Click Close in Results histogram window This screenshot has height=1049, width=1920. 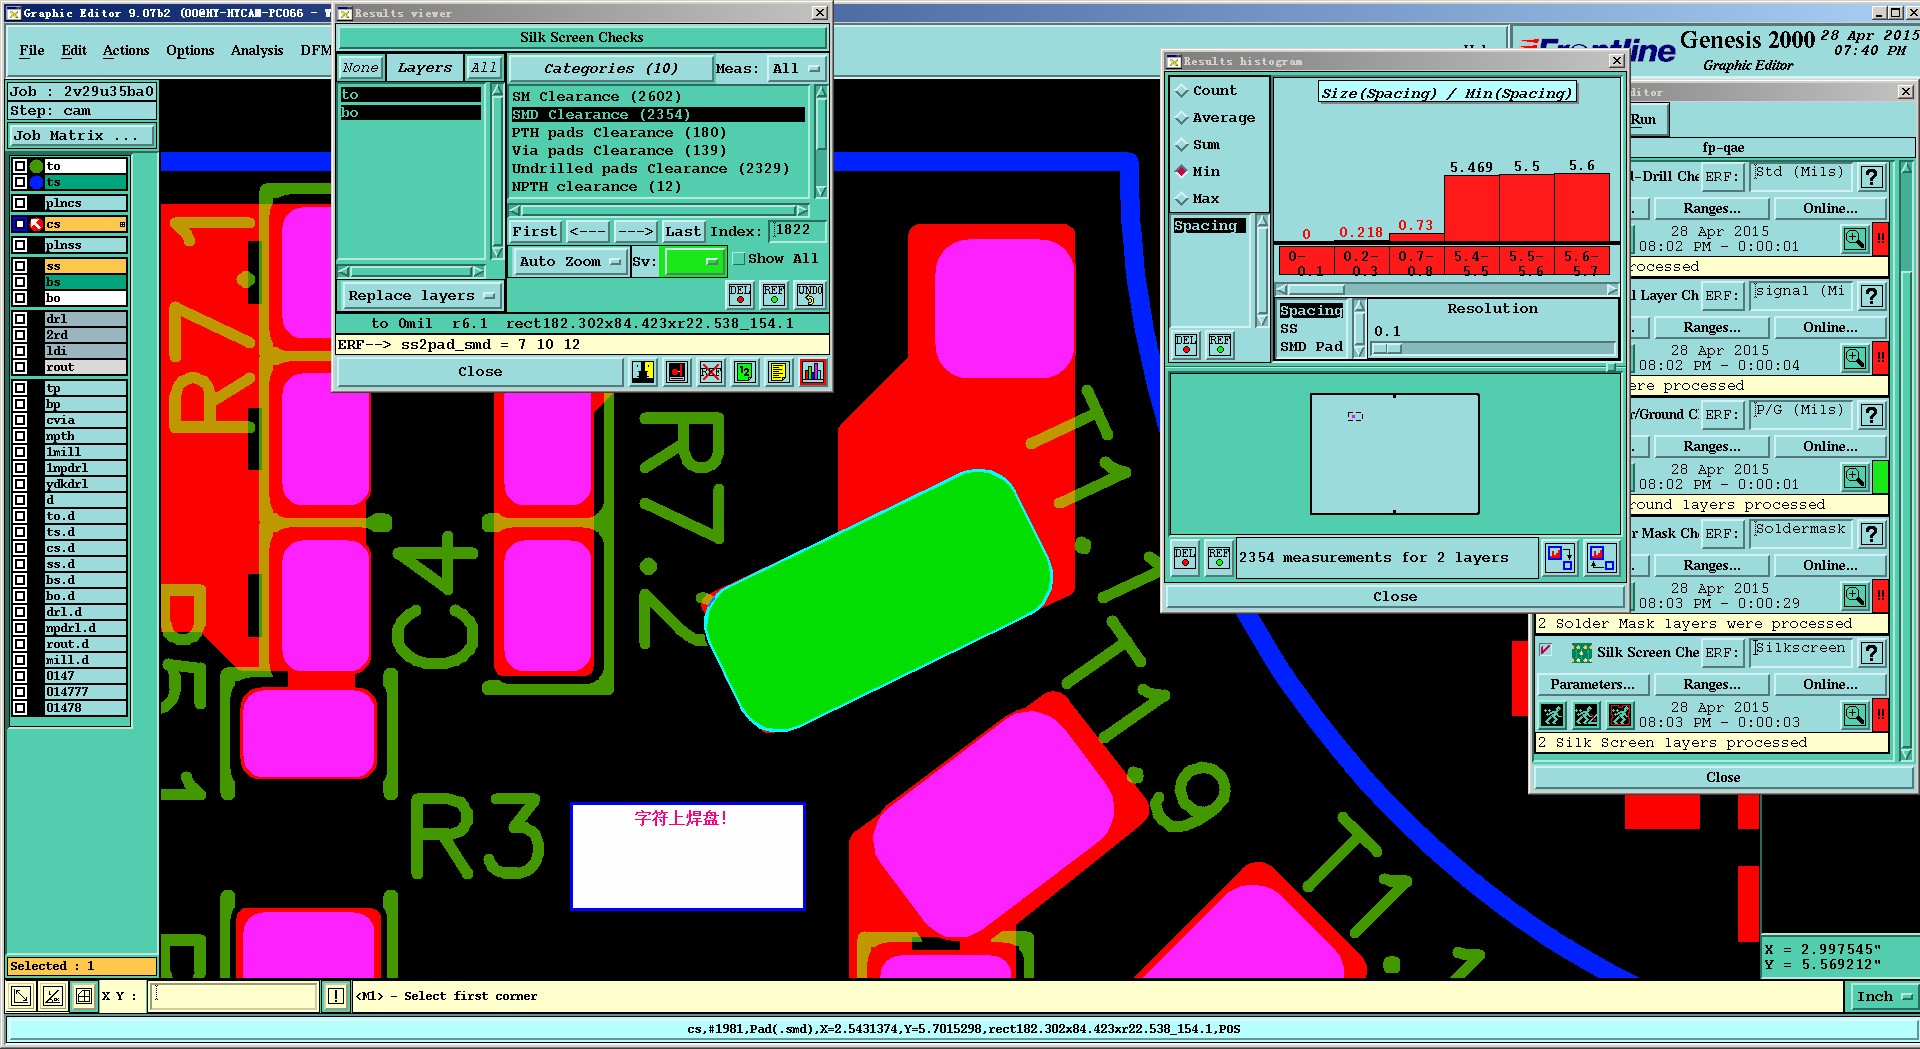click(x=1395, y=597)
